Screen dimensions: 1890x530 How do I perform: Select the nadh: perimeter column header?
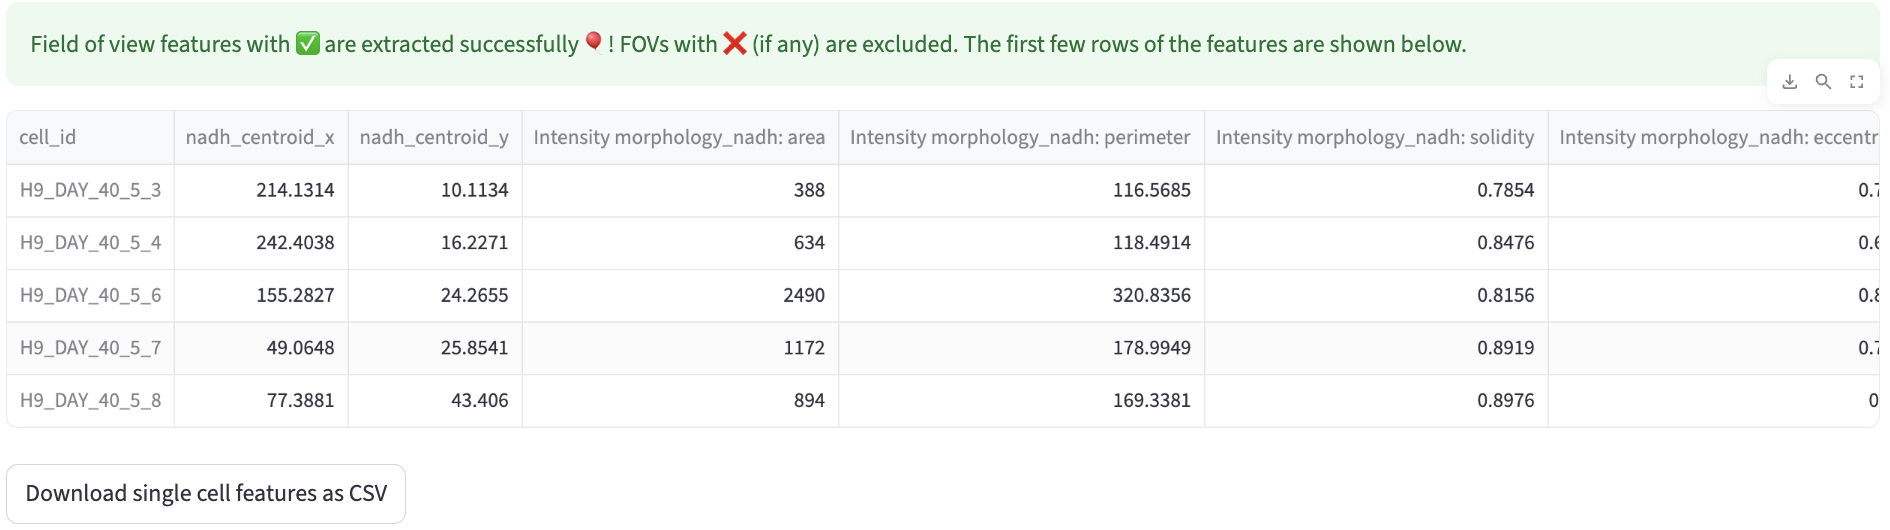1020,137
